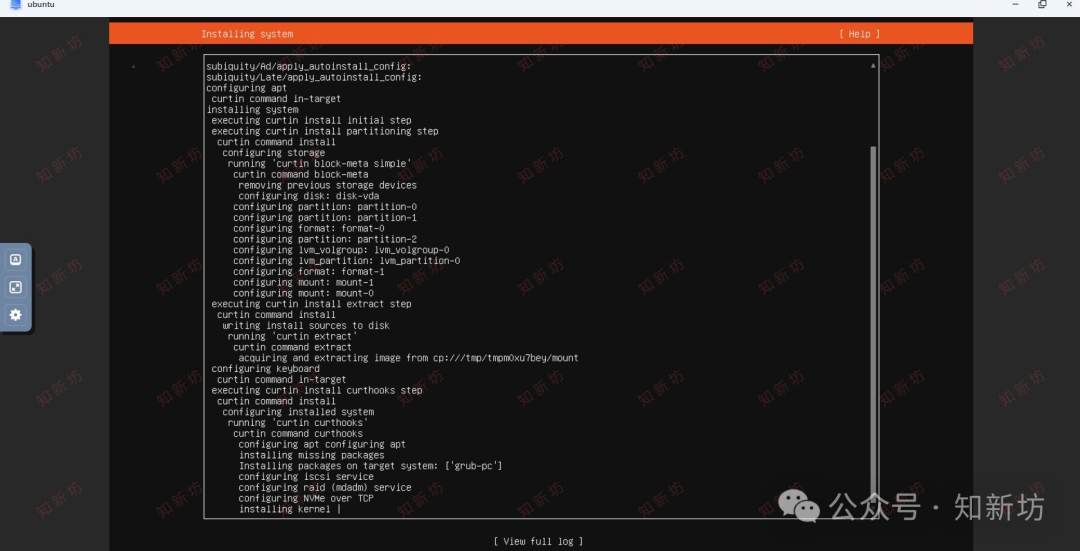Click View full log button
This screenshot has height=551, width=1080.
pyautogui.click(x=538, y=541)
